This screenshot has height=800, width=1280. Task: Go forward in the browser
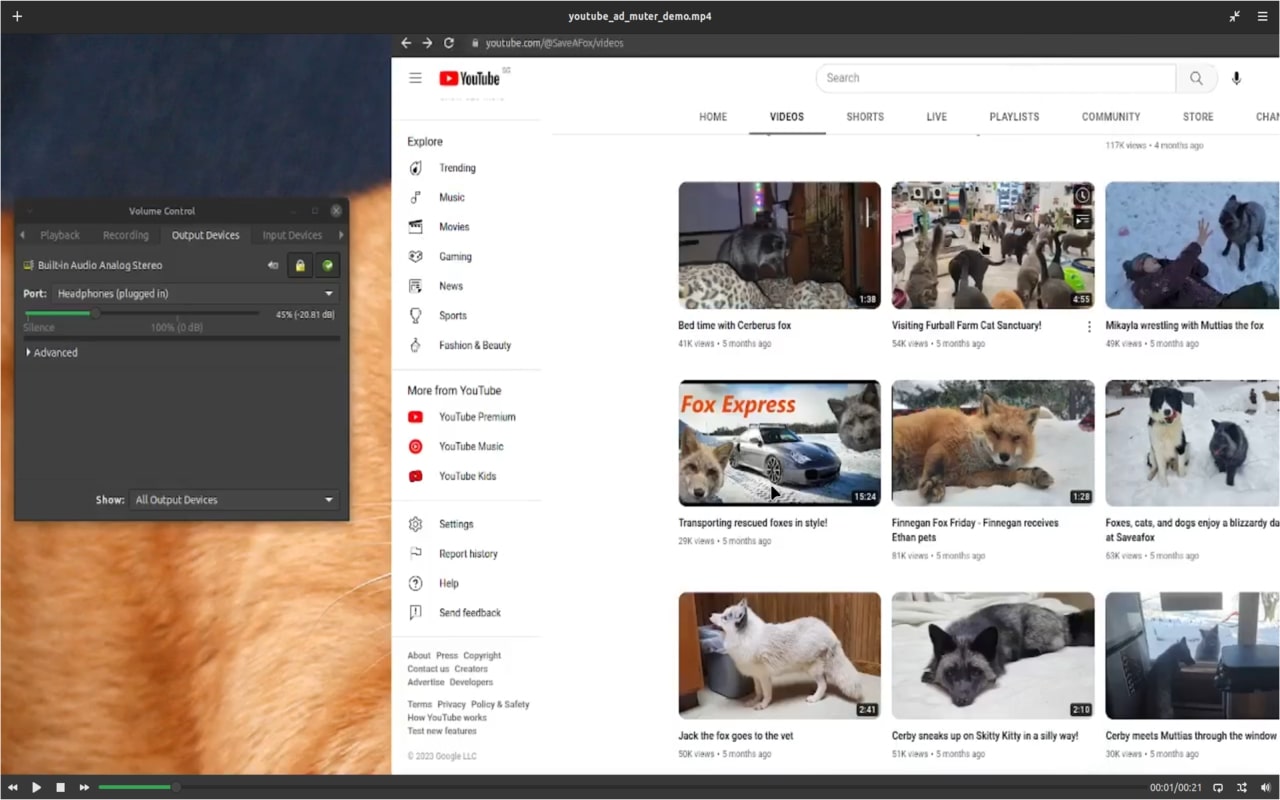pos(427,43)
